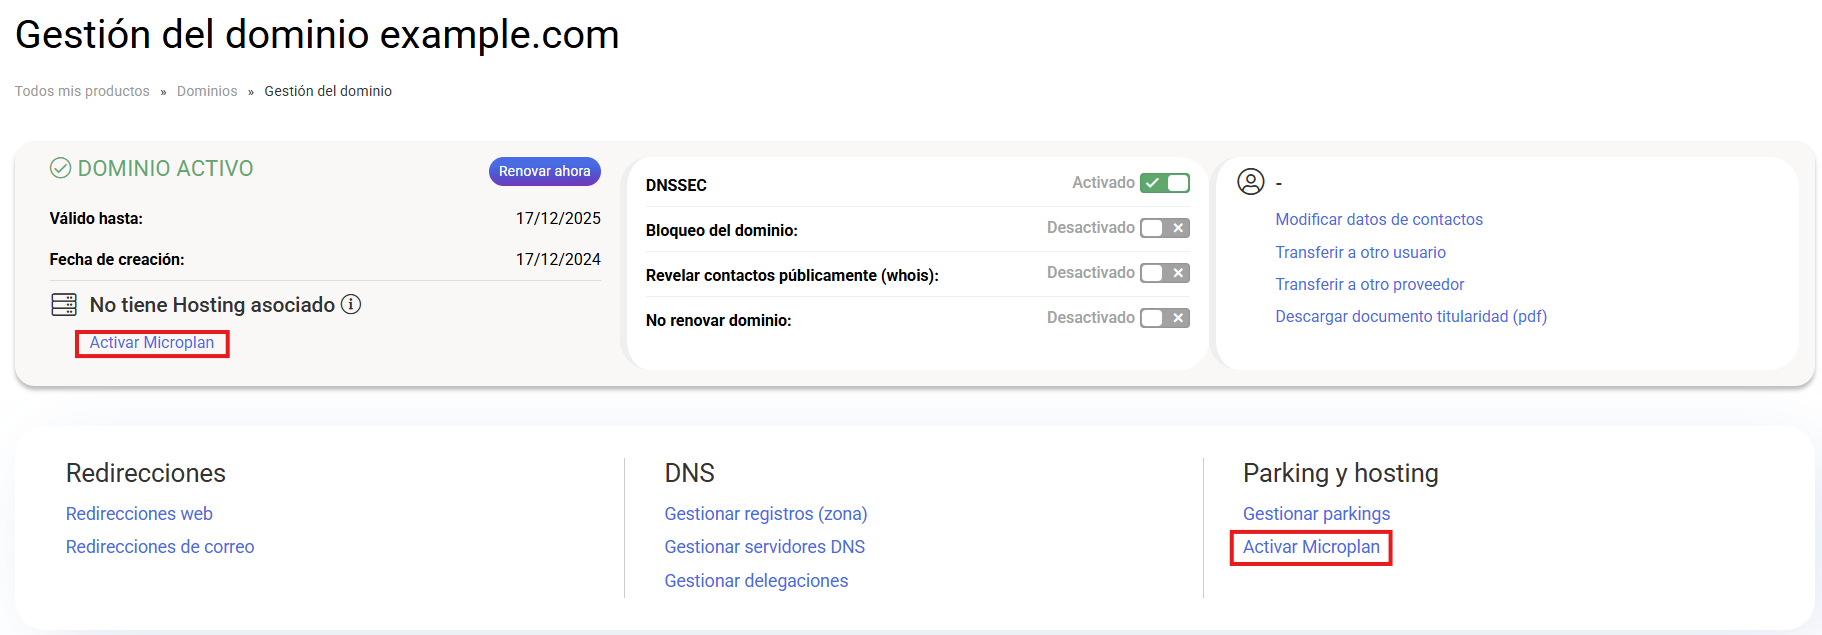The height and width of the screenshot is (635, 1822).
Task: Select Transferir a otro usuario
Action: click(x=1360, y=252)
